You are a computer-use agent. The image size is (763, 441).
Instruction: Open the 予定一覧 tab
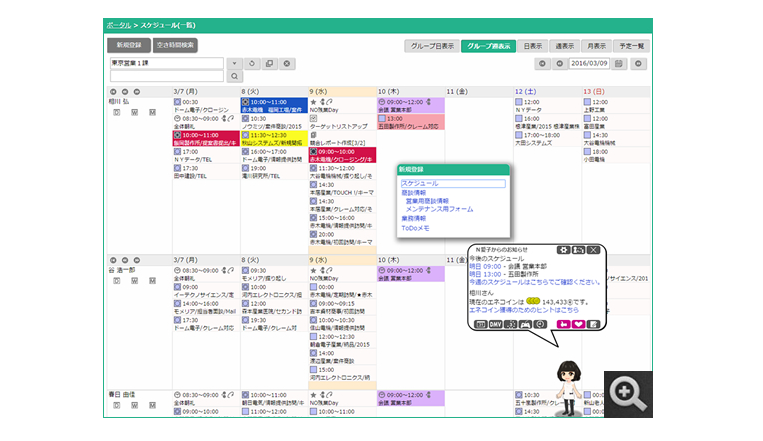click(x=631, y=46)
